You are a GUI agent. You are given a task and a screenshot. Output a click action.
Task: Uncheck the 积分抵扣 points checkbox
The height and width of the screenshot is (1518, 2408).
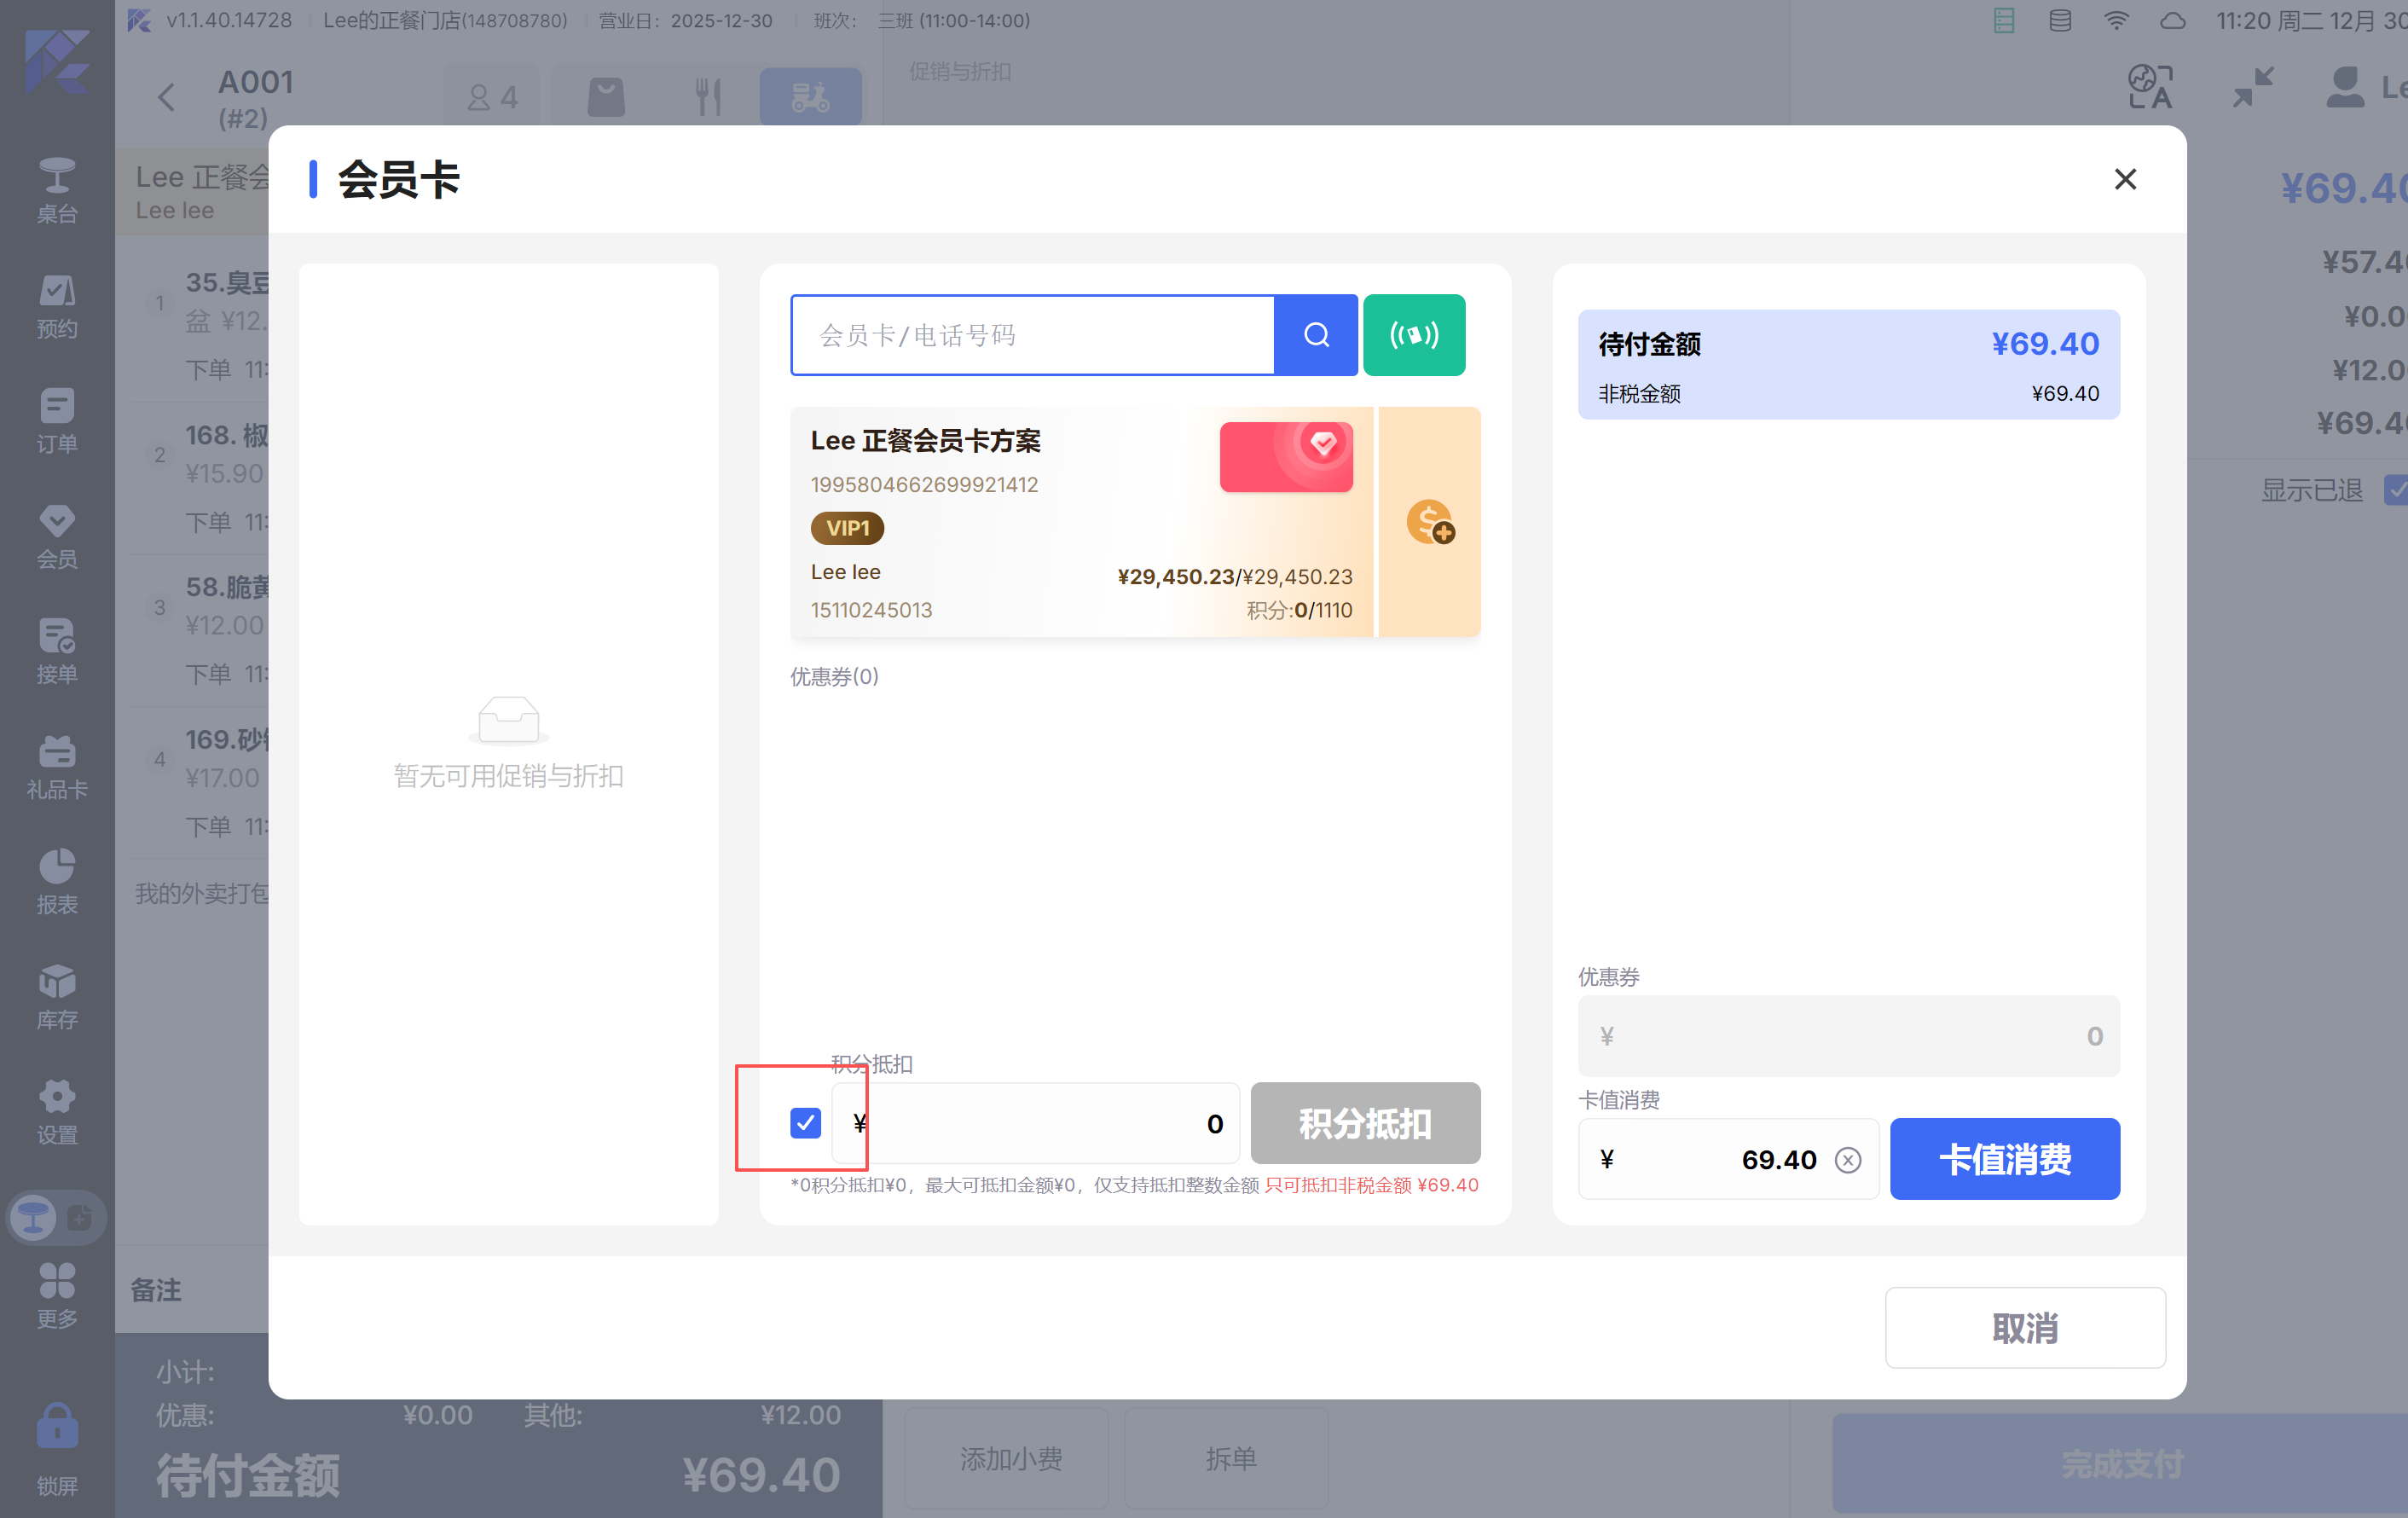[x=805, y=1123]
